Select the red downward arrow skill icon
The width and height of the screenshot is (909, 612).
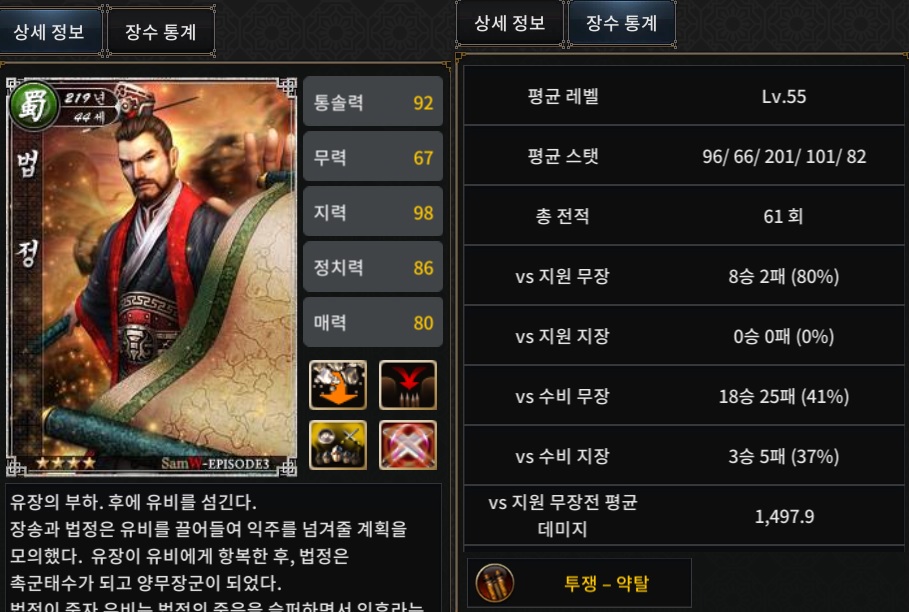click(408, 385)
